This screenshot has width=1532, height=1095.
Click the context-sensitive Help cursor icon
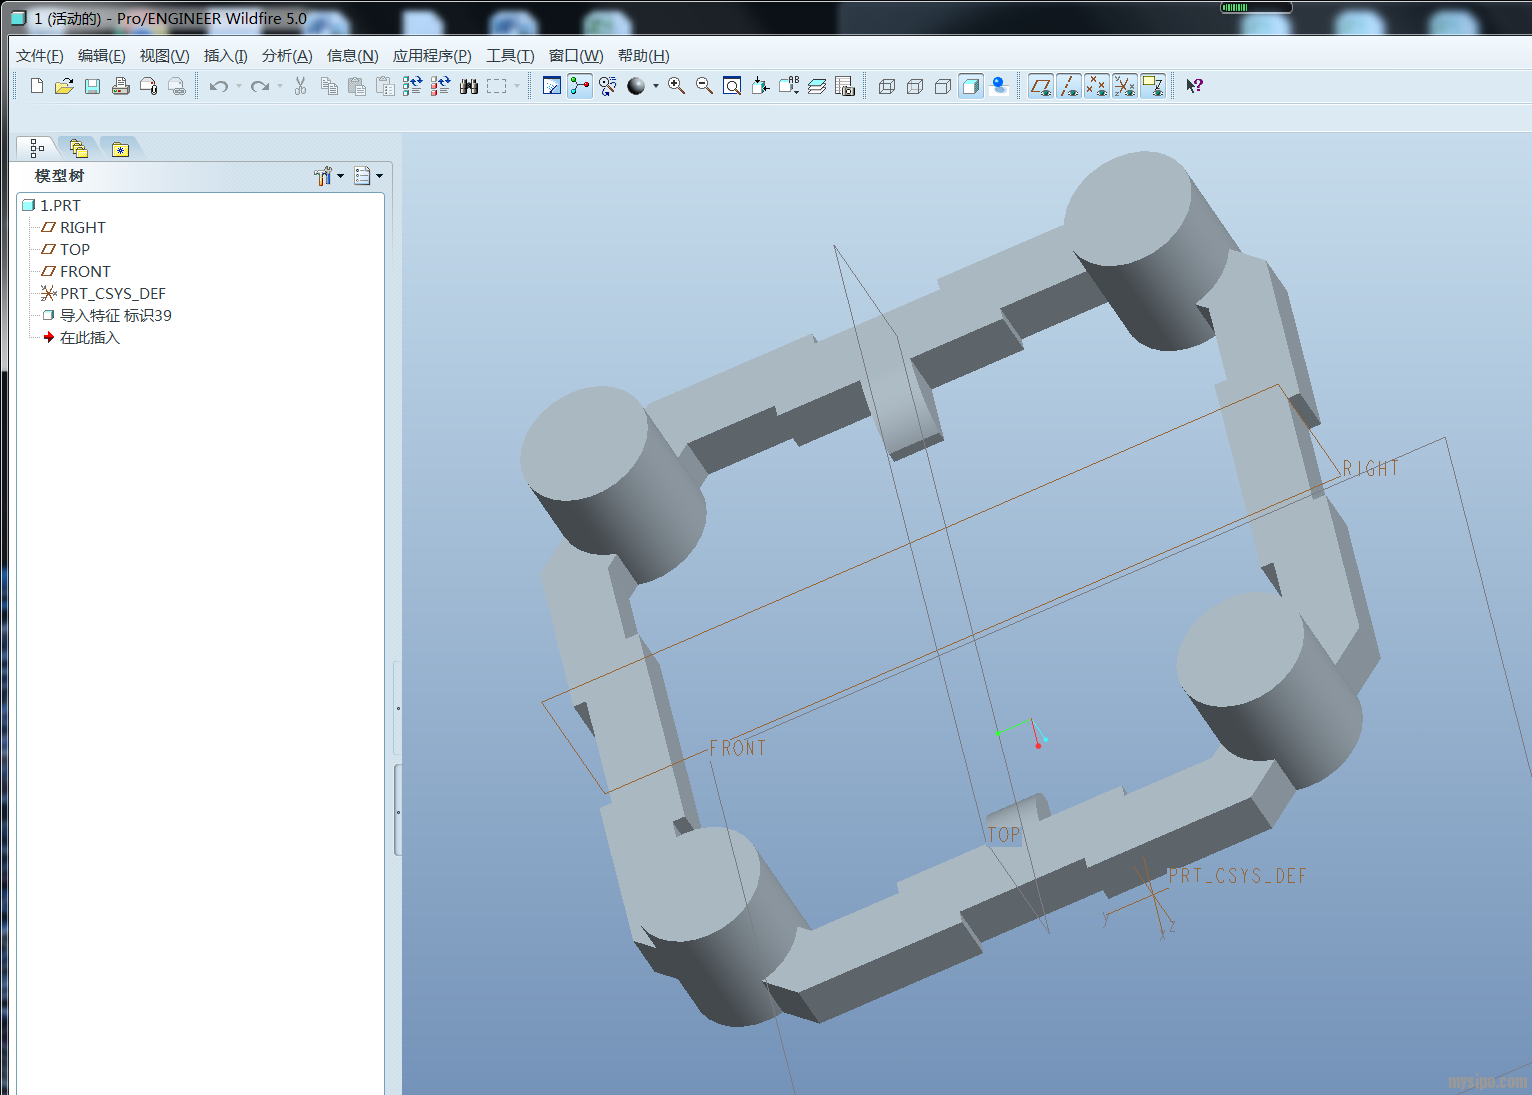1194,86
